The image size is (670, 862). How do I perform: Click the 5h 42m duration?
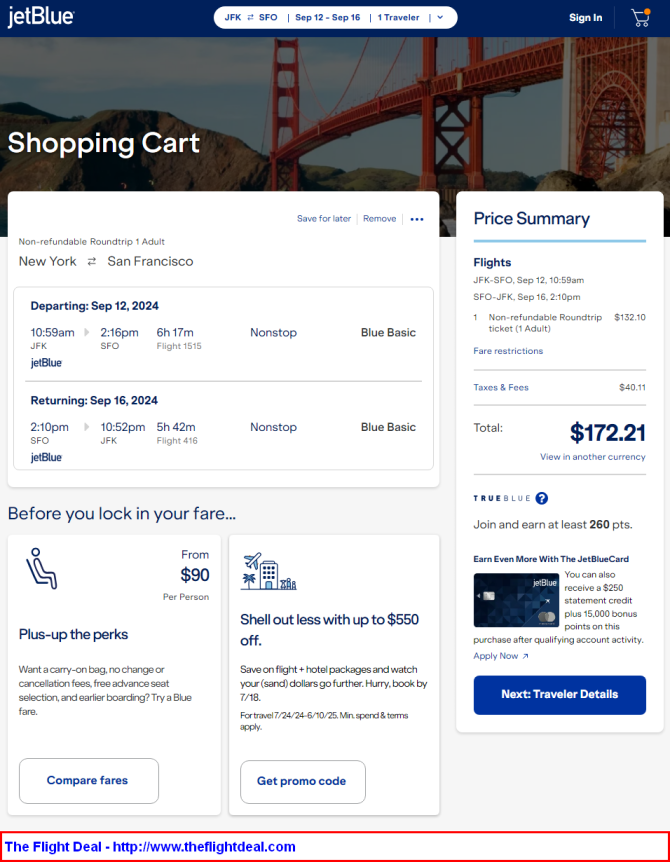(x=176, y=427)
